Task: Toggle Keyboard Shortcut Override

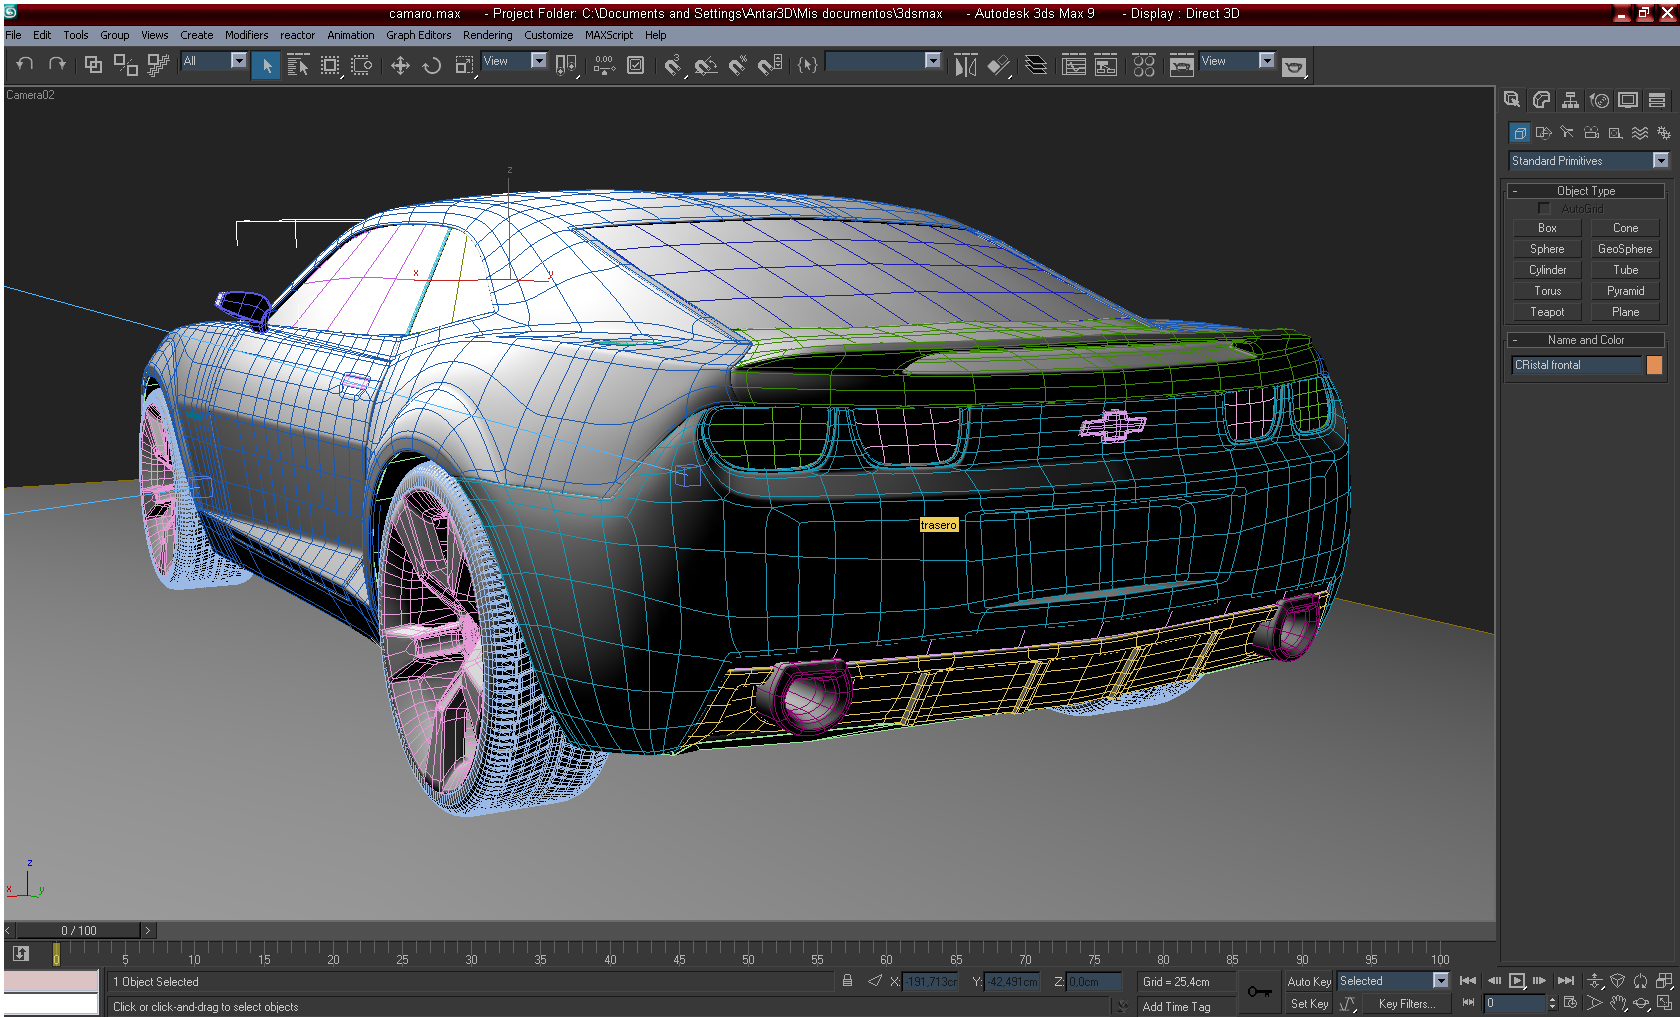Action: (636, 65)
